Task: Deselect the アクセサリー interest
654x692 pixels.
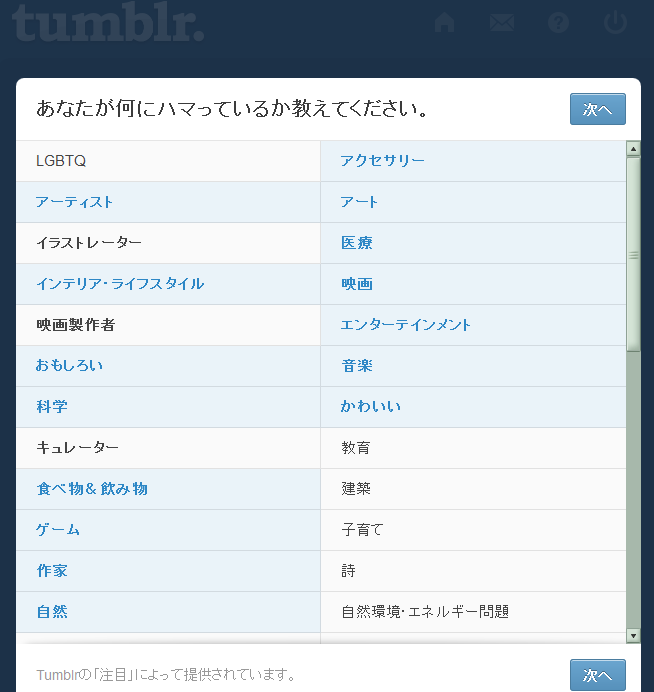Action: click(x=473, y=161)
